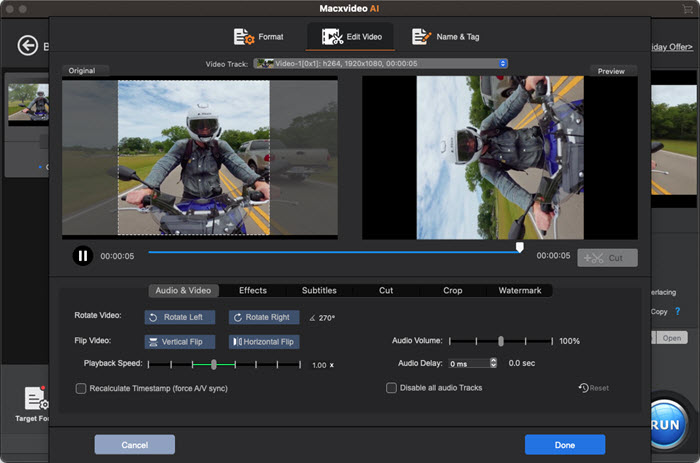
Task: Click the Target Format icon
Action: click(36, 398)
